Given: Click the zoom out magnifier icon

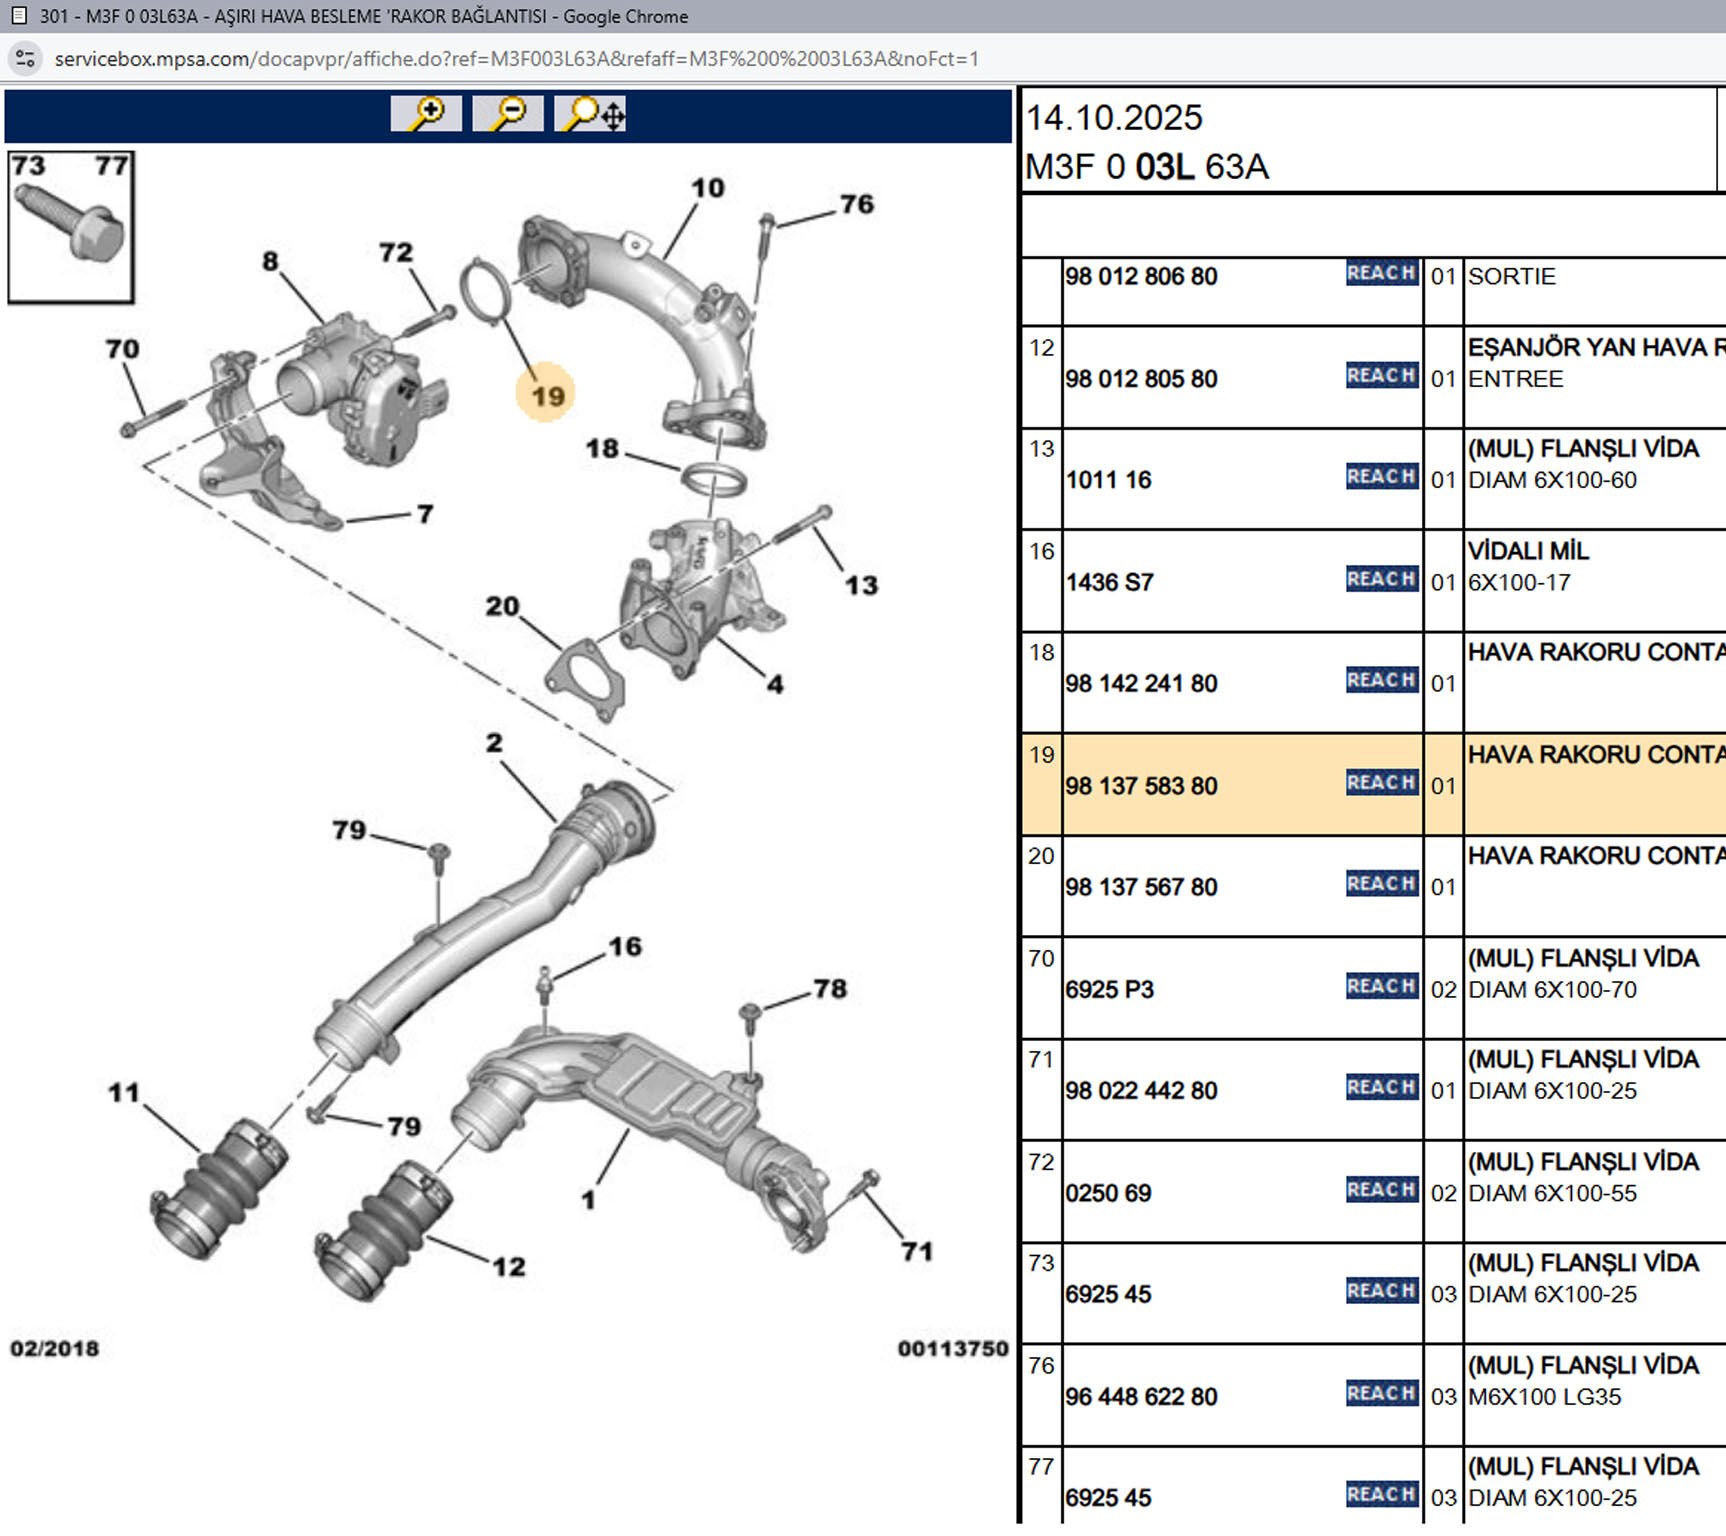Looking at the screenshot, I should [x=508, y=114].
